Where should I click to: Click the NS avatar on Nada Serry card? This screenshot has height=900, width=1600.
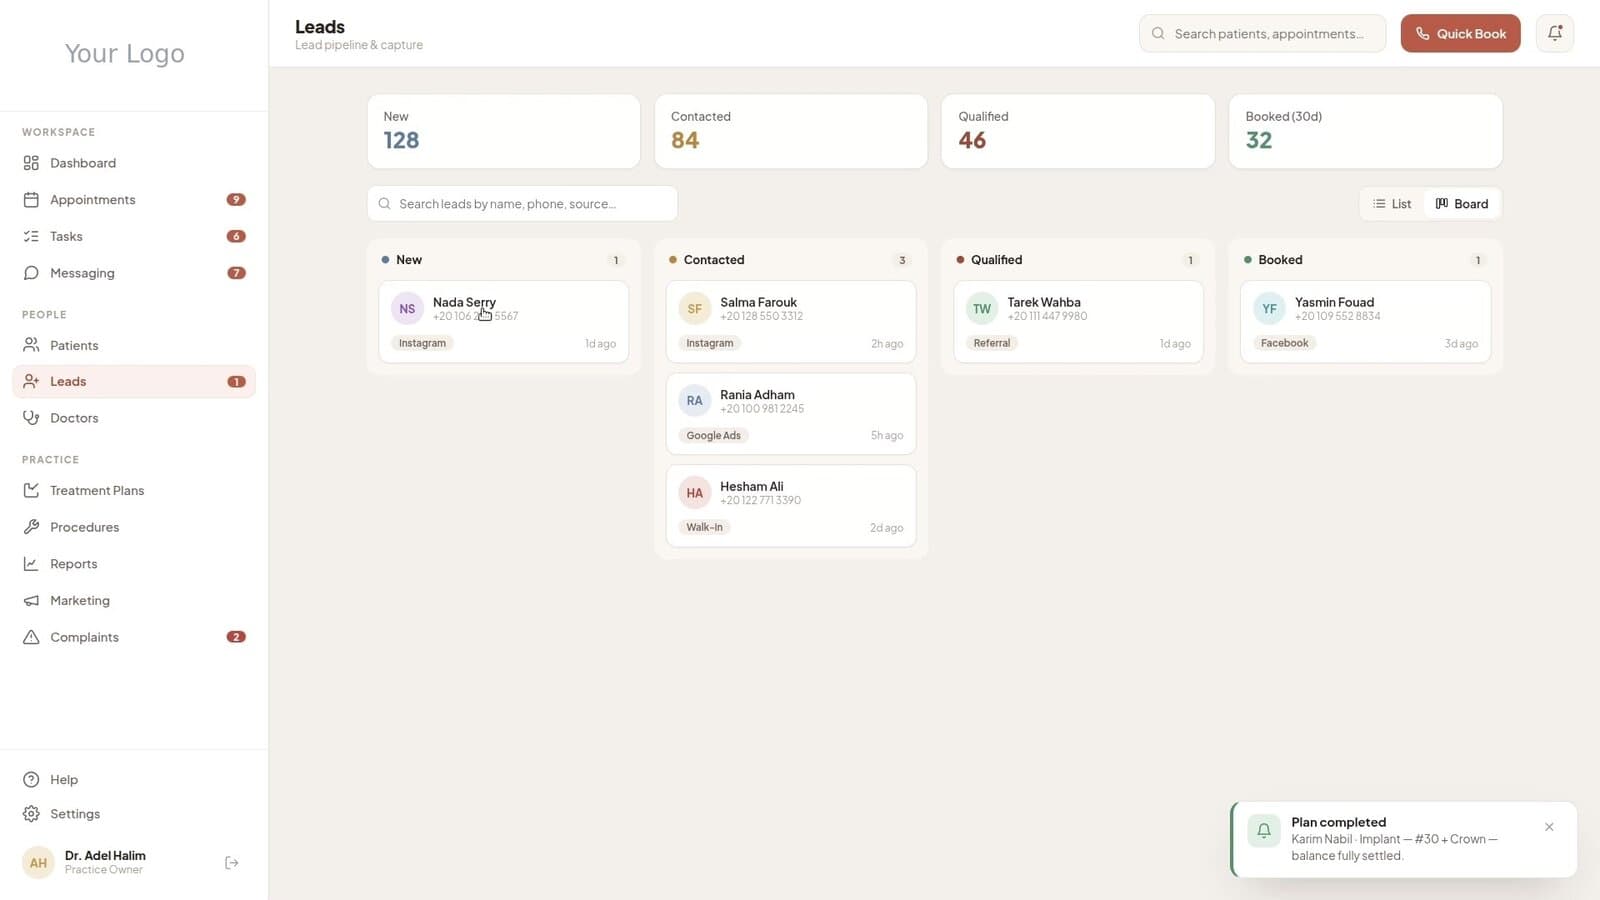(x=407, y=309)
